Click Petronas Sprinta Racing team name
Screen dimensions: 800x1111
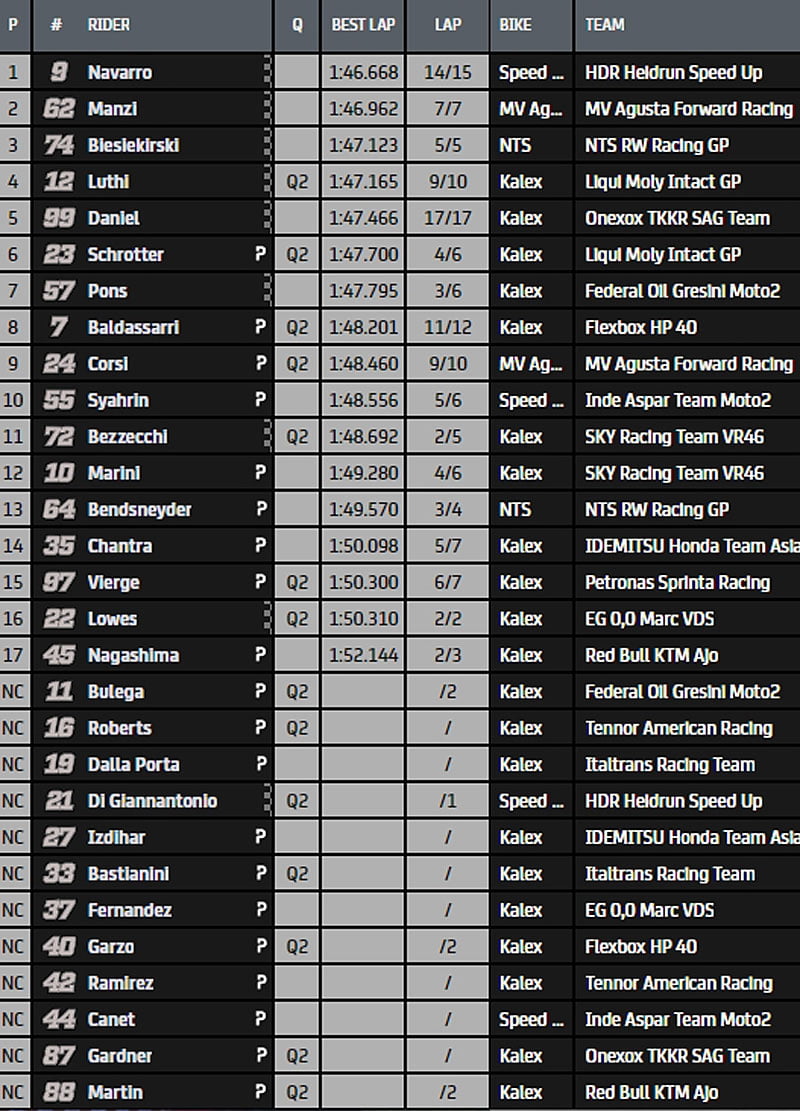tap(677, 582)
